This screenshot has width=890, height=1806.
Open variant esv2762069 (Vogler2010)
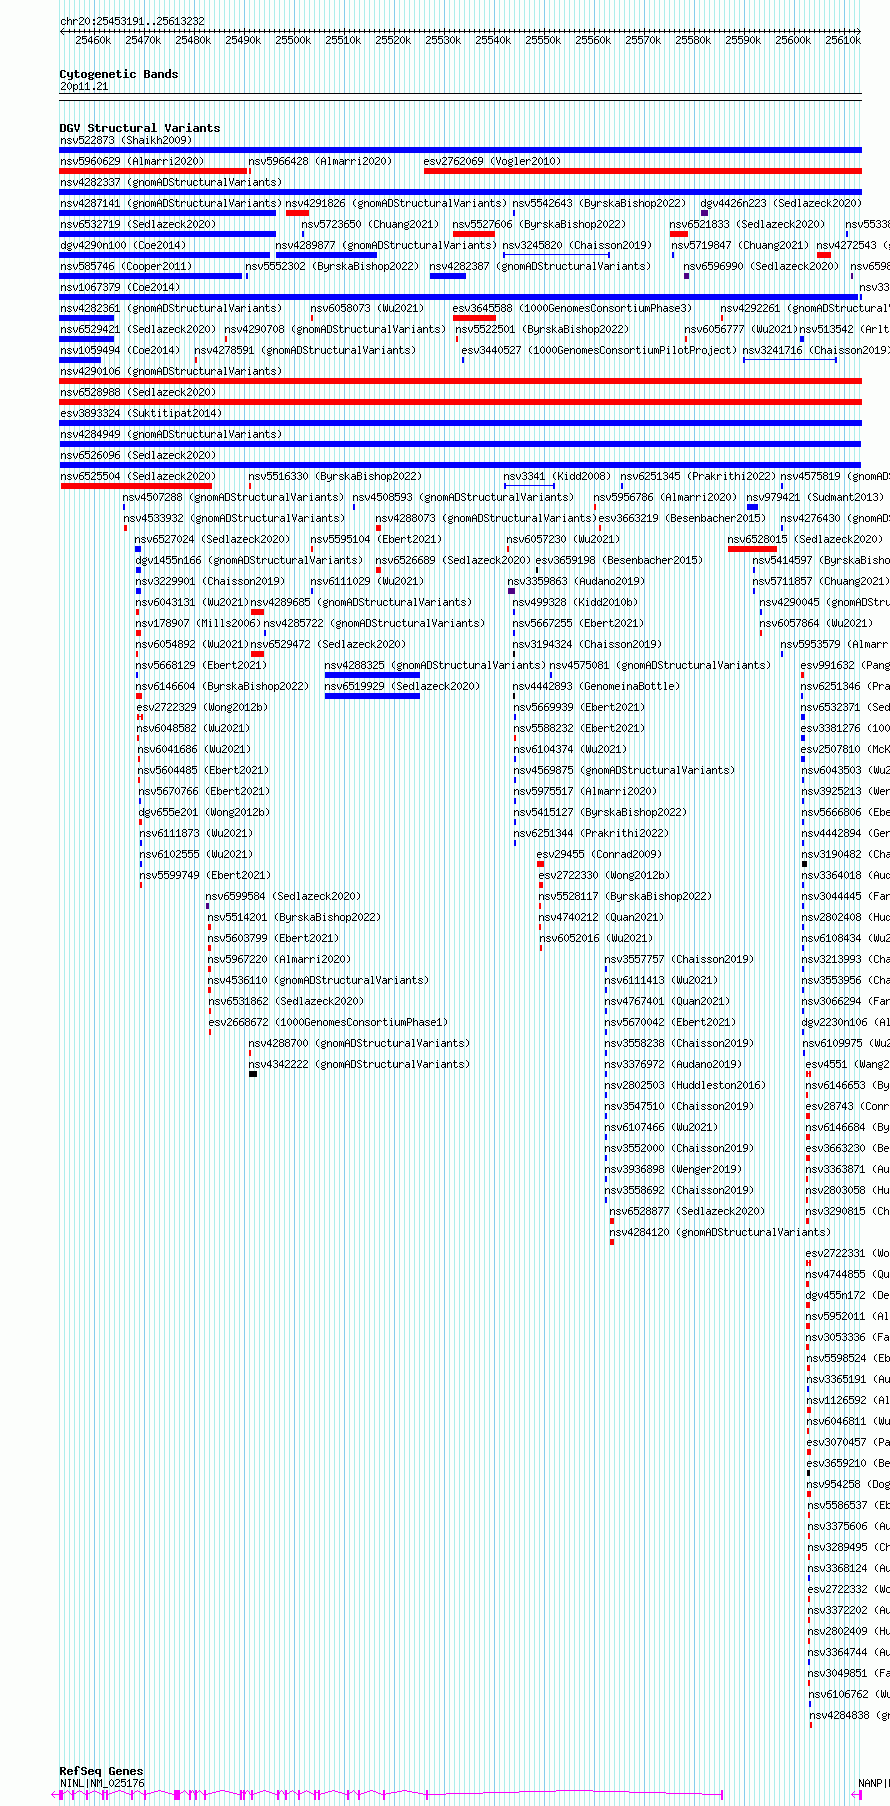tap(492, 161)
